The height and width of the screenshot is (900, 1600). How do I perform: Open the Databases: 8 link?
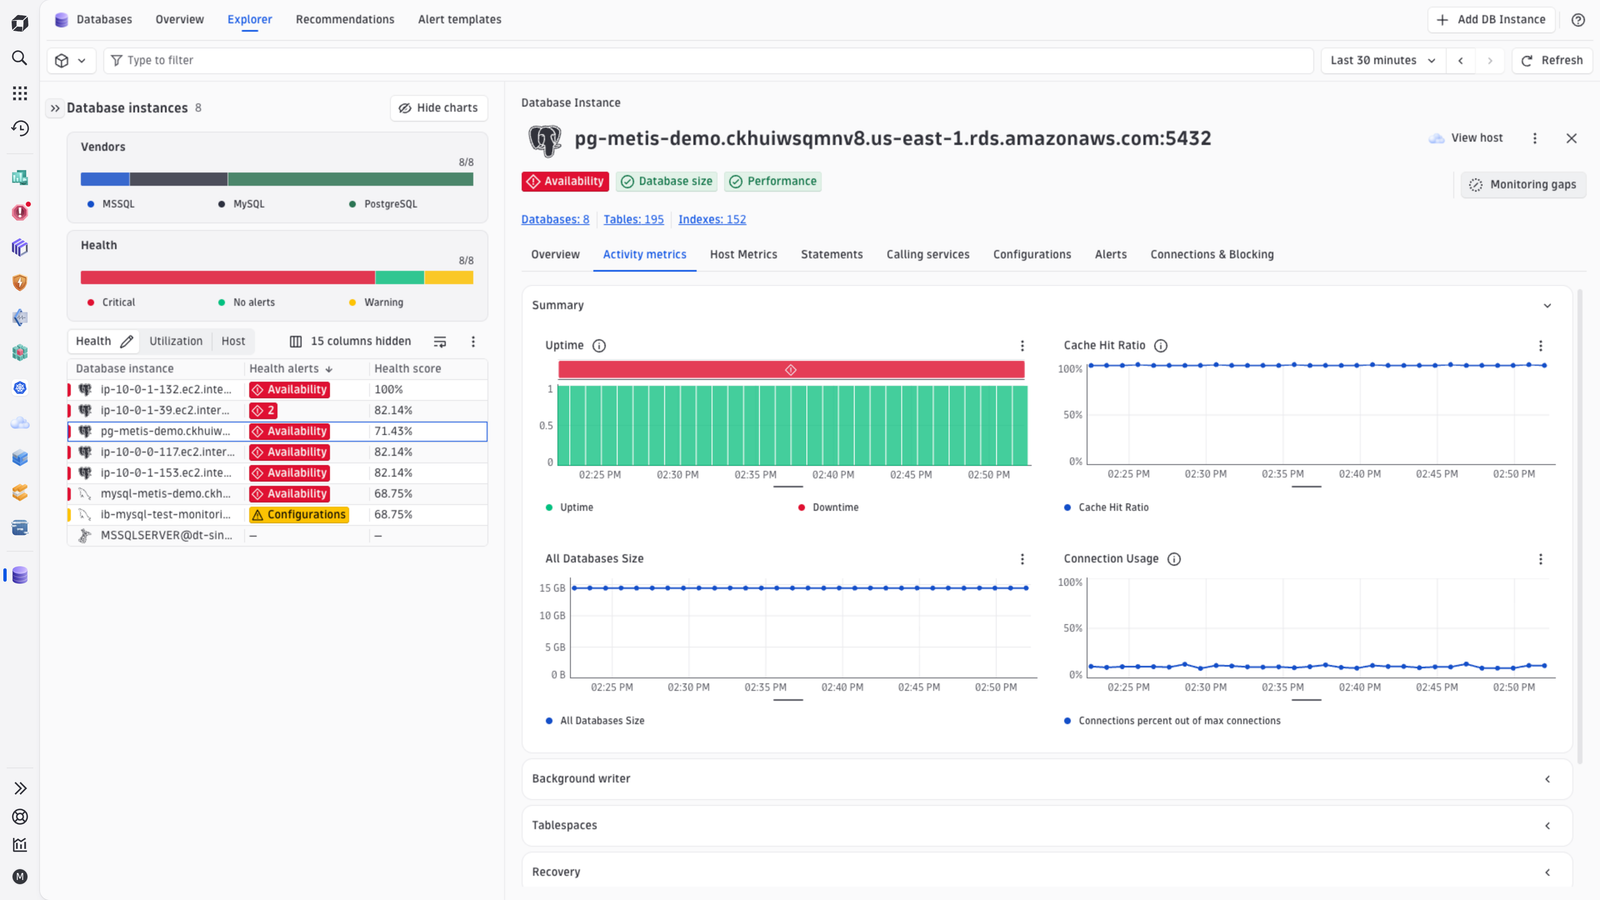point(555,220)
